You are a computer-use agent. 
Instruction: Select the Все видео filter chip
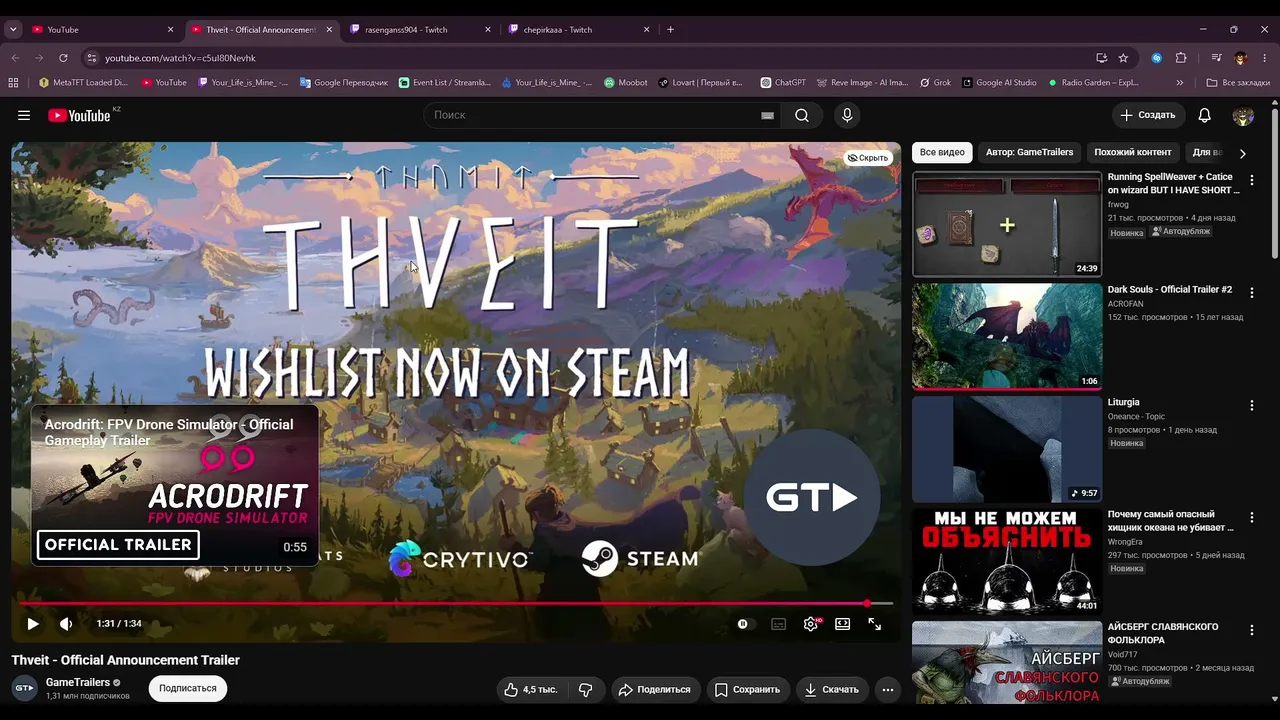pos(942,152)
